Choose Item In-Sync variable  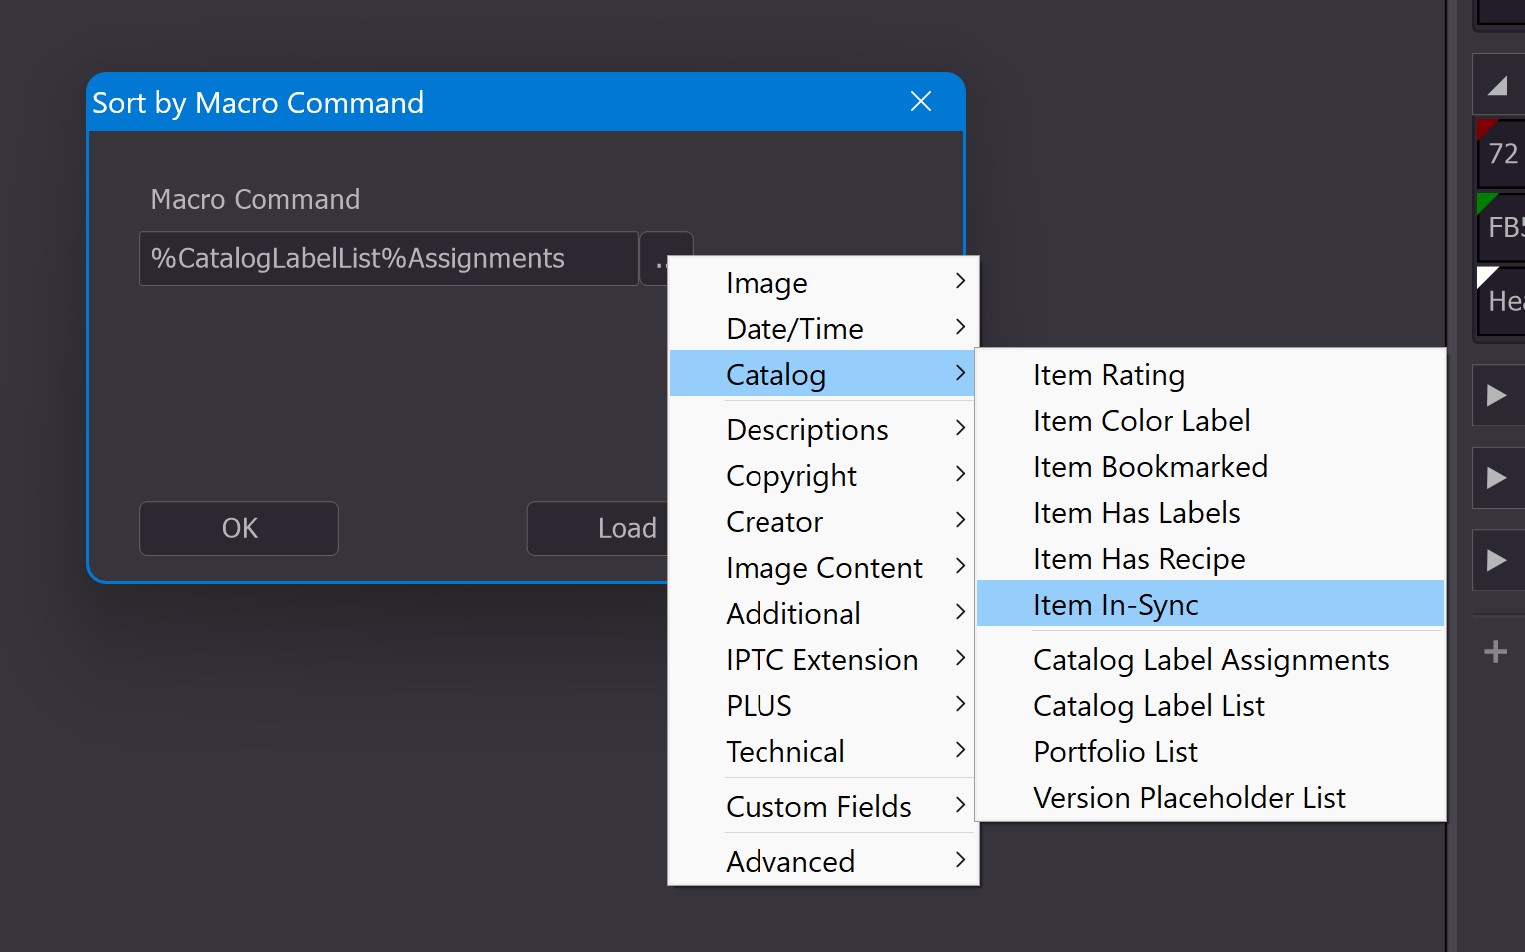[x=1210, y=605]
